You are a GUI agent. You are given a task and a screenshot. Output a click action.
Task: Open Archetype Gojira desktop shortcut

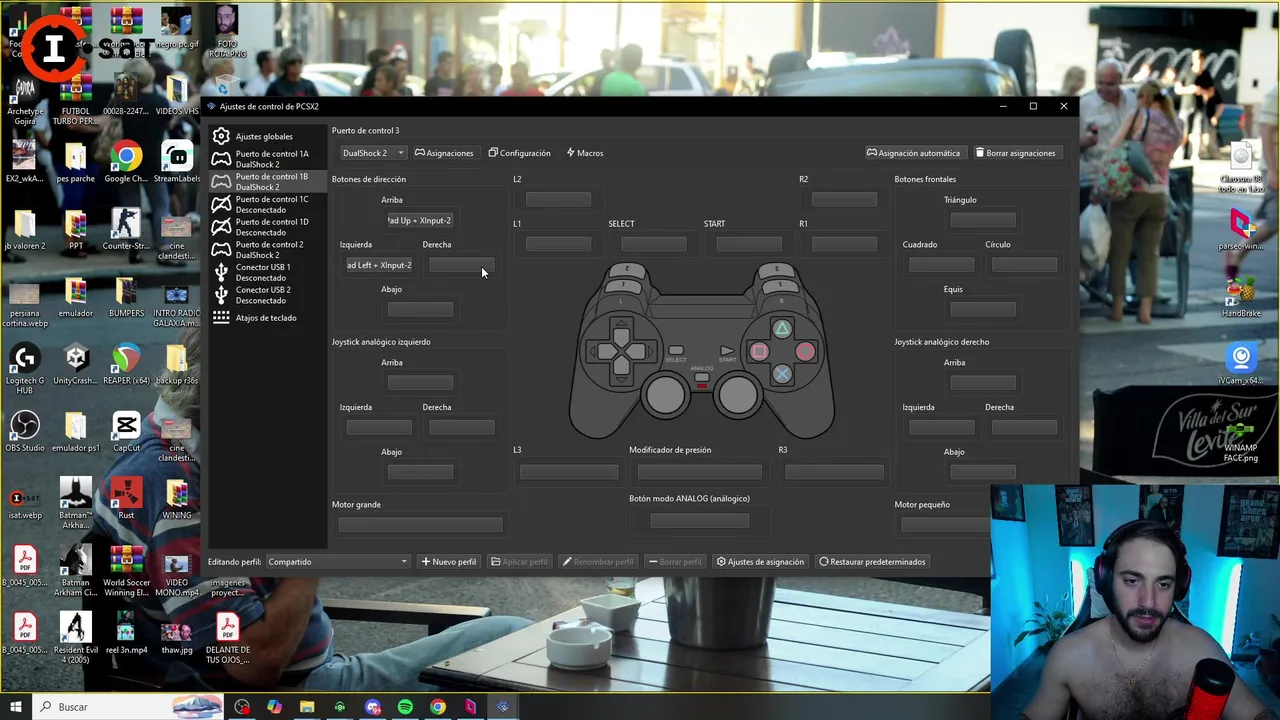point(25,100)
